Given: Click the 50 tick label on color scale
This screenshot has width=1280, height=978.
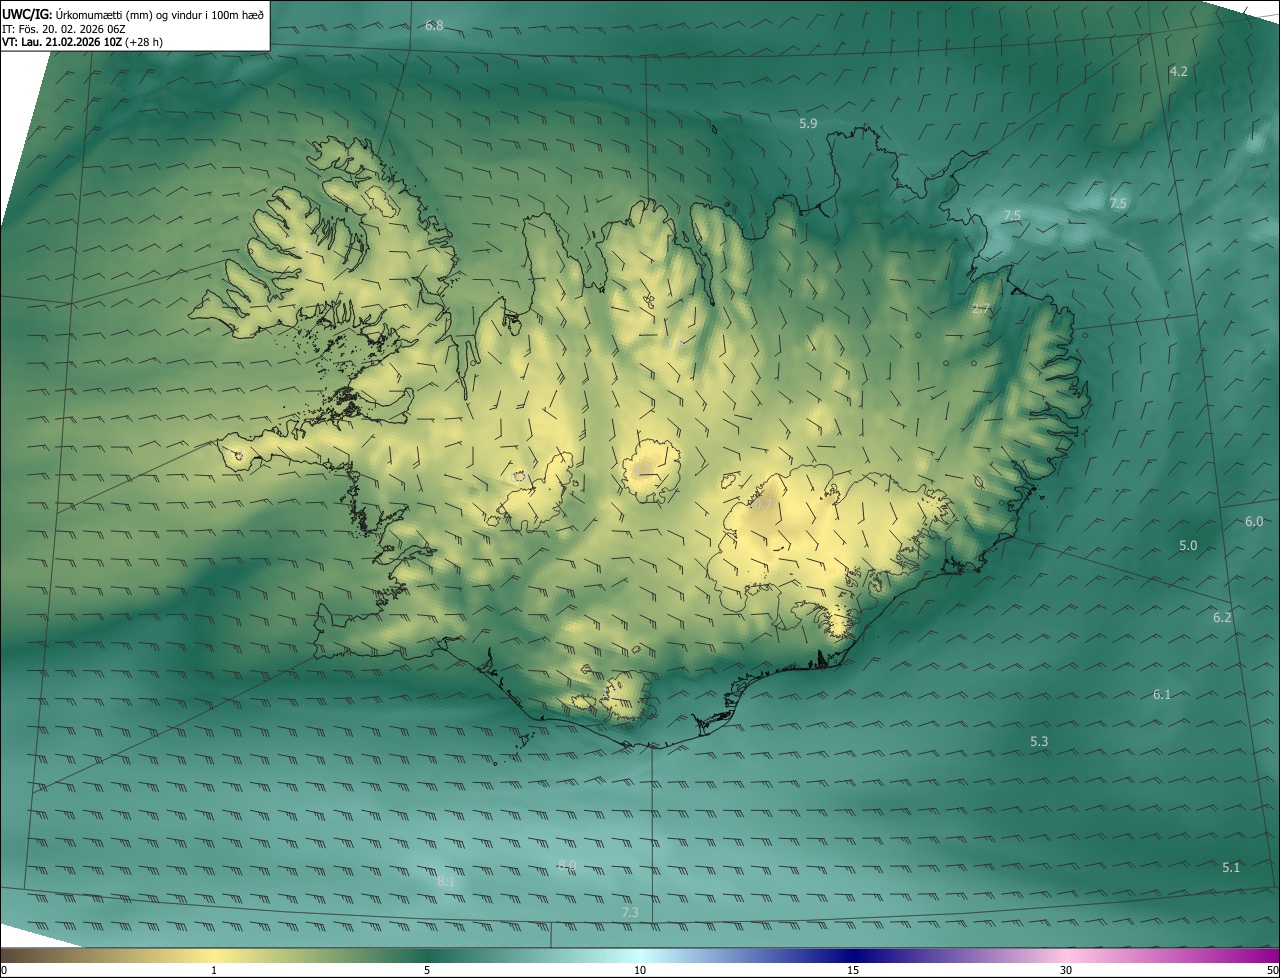Looking at the screenshot, I should (x=1272, y=970).
